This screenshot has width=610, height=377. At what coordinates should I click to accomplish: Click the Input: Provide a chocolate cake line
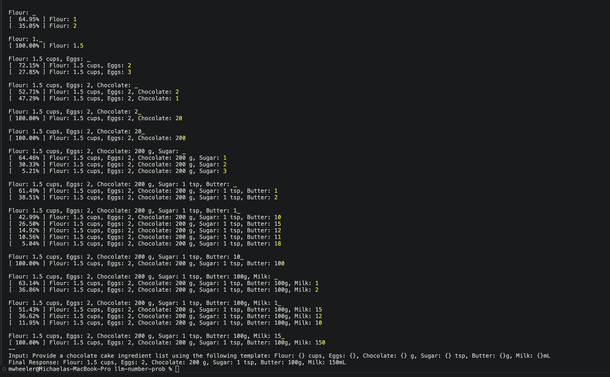(x=279, y=356)
